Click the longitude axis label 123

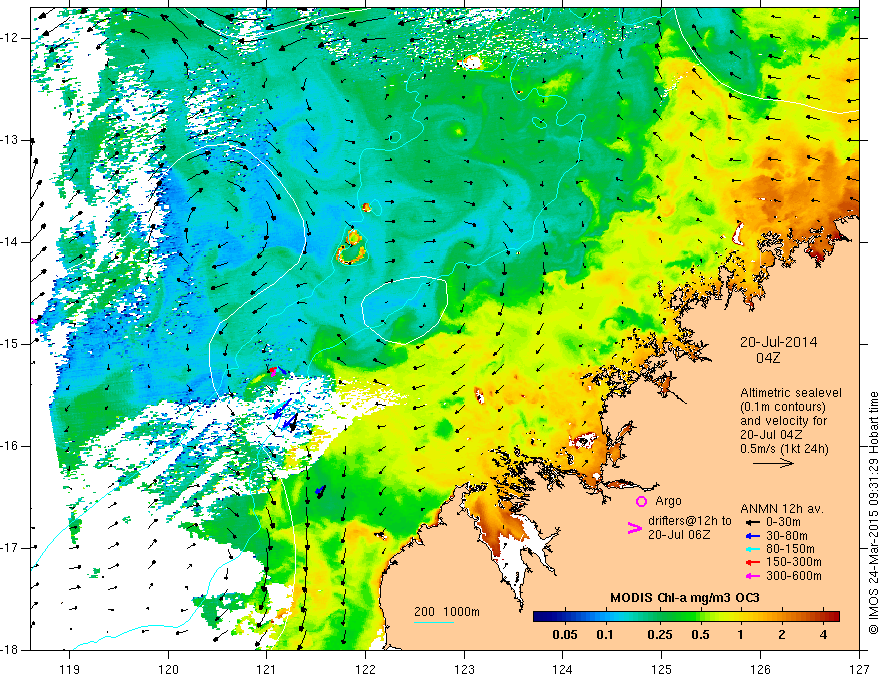pos(464,669)
